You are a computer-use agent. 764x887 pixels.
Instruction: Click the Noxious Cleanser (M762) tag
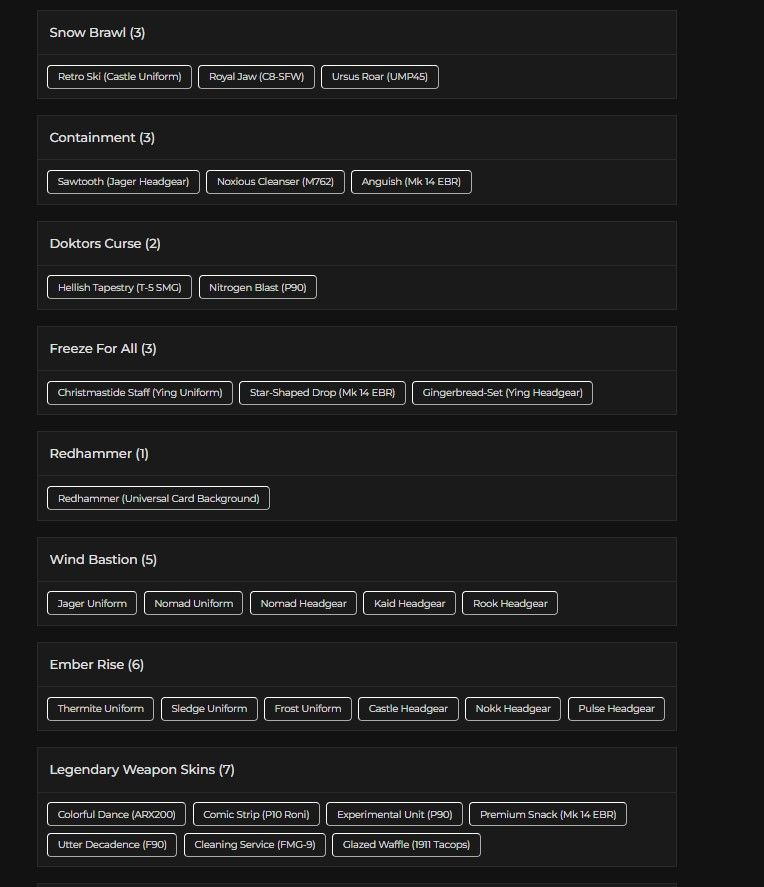275,182
